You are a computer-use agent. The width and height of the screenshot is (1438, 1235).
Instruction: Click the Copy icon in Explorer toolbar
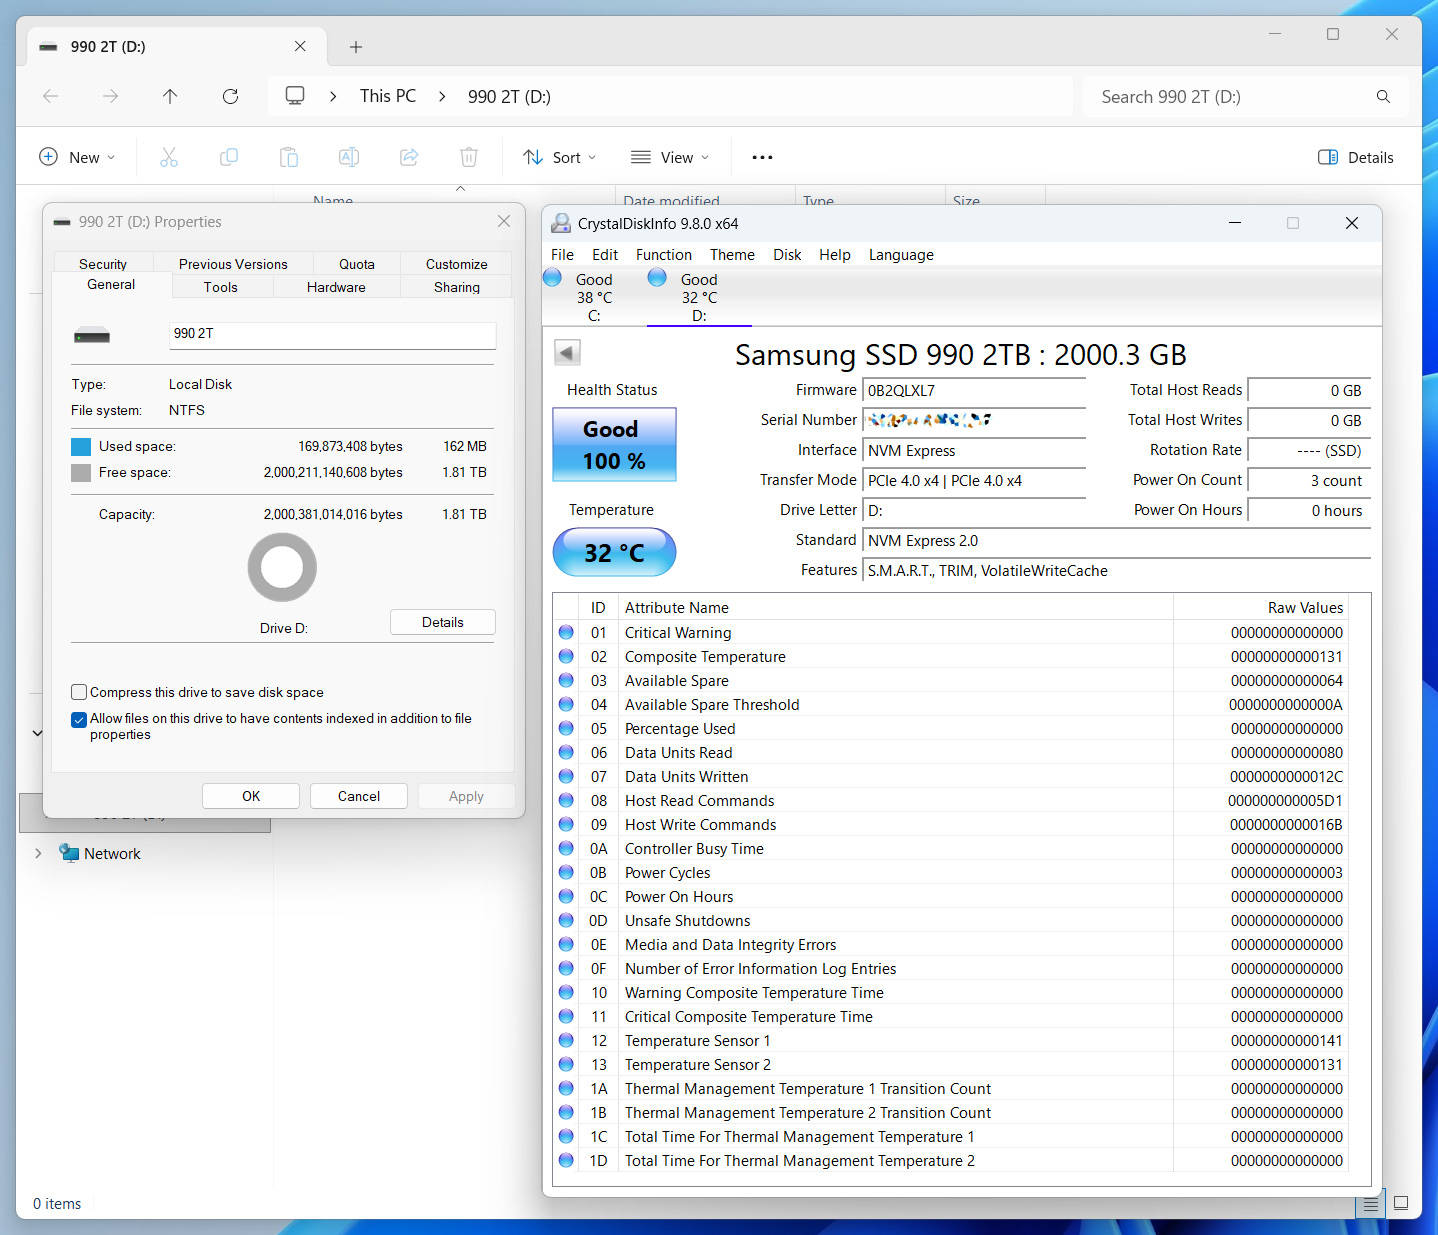pos(229,157)
